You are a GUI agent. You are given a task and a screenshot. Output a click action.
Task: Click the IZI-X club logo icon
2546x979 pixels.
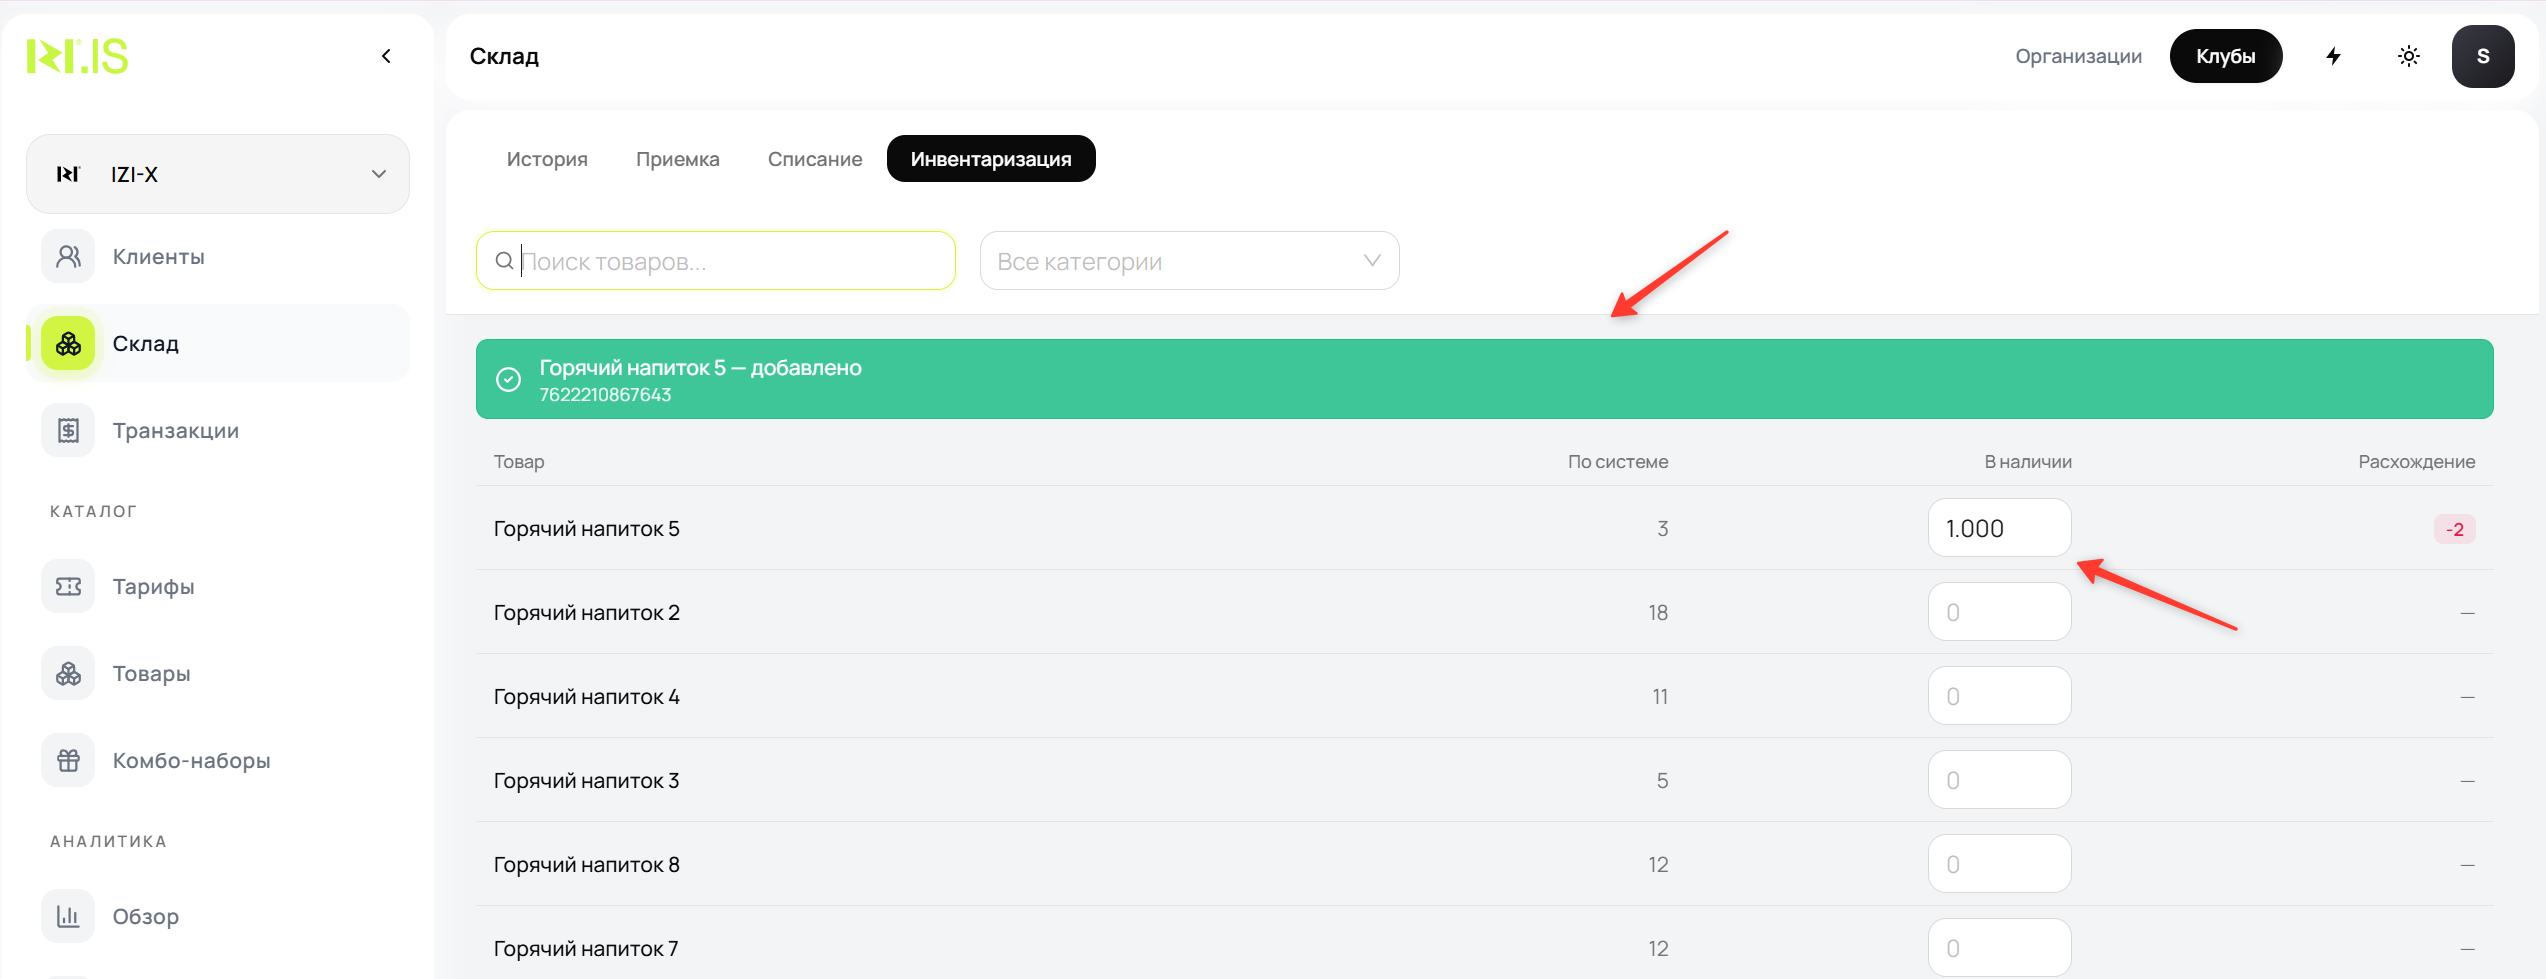[67, 174]
